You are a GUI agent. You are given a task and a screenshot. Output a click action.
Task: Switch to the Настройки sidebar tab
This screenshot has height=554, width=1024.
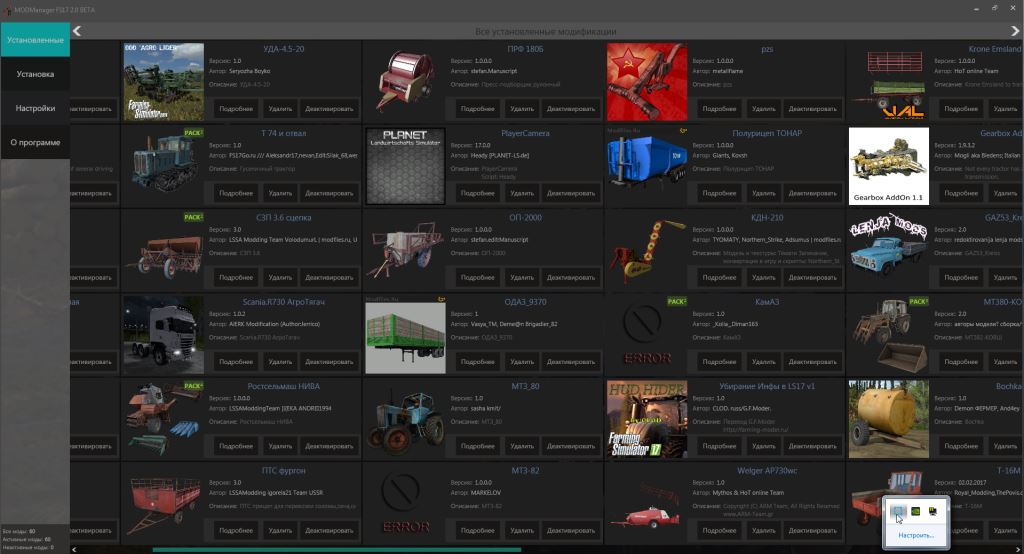point(35,108)
